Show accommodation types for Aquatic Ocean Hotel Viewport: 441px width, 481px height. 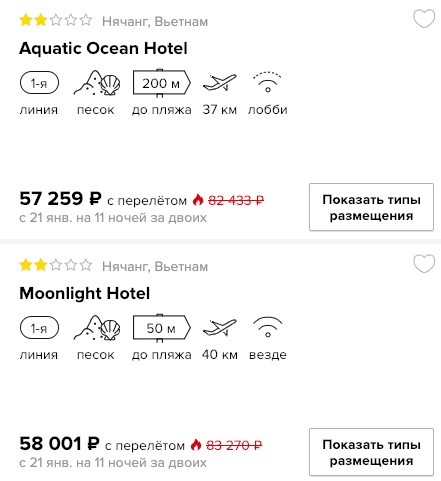(371, 207)
